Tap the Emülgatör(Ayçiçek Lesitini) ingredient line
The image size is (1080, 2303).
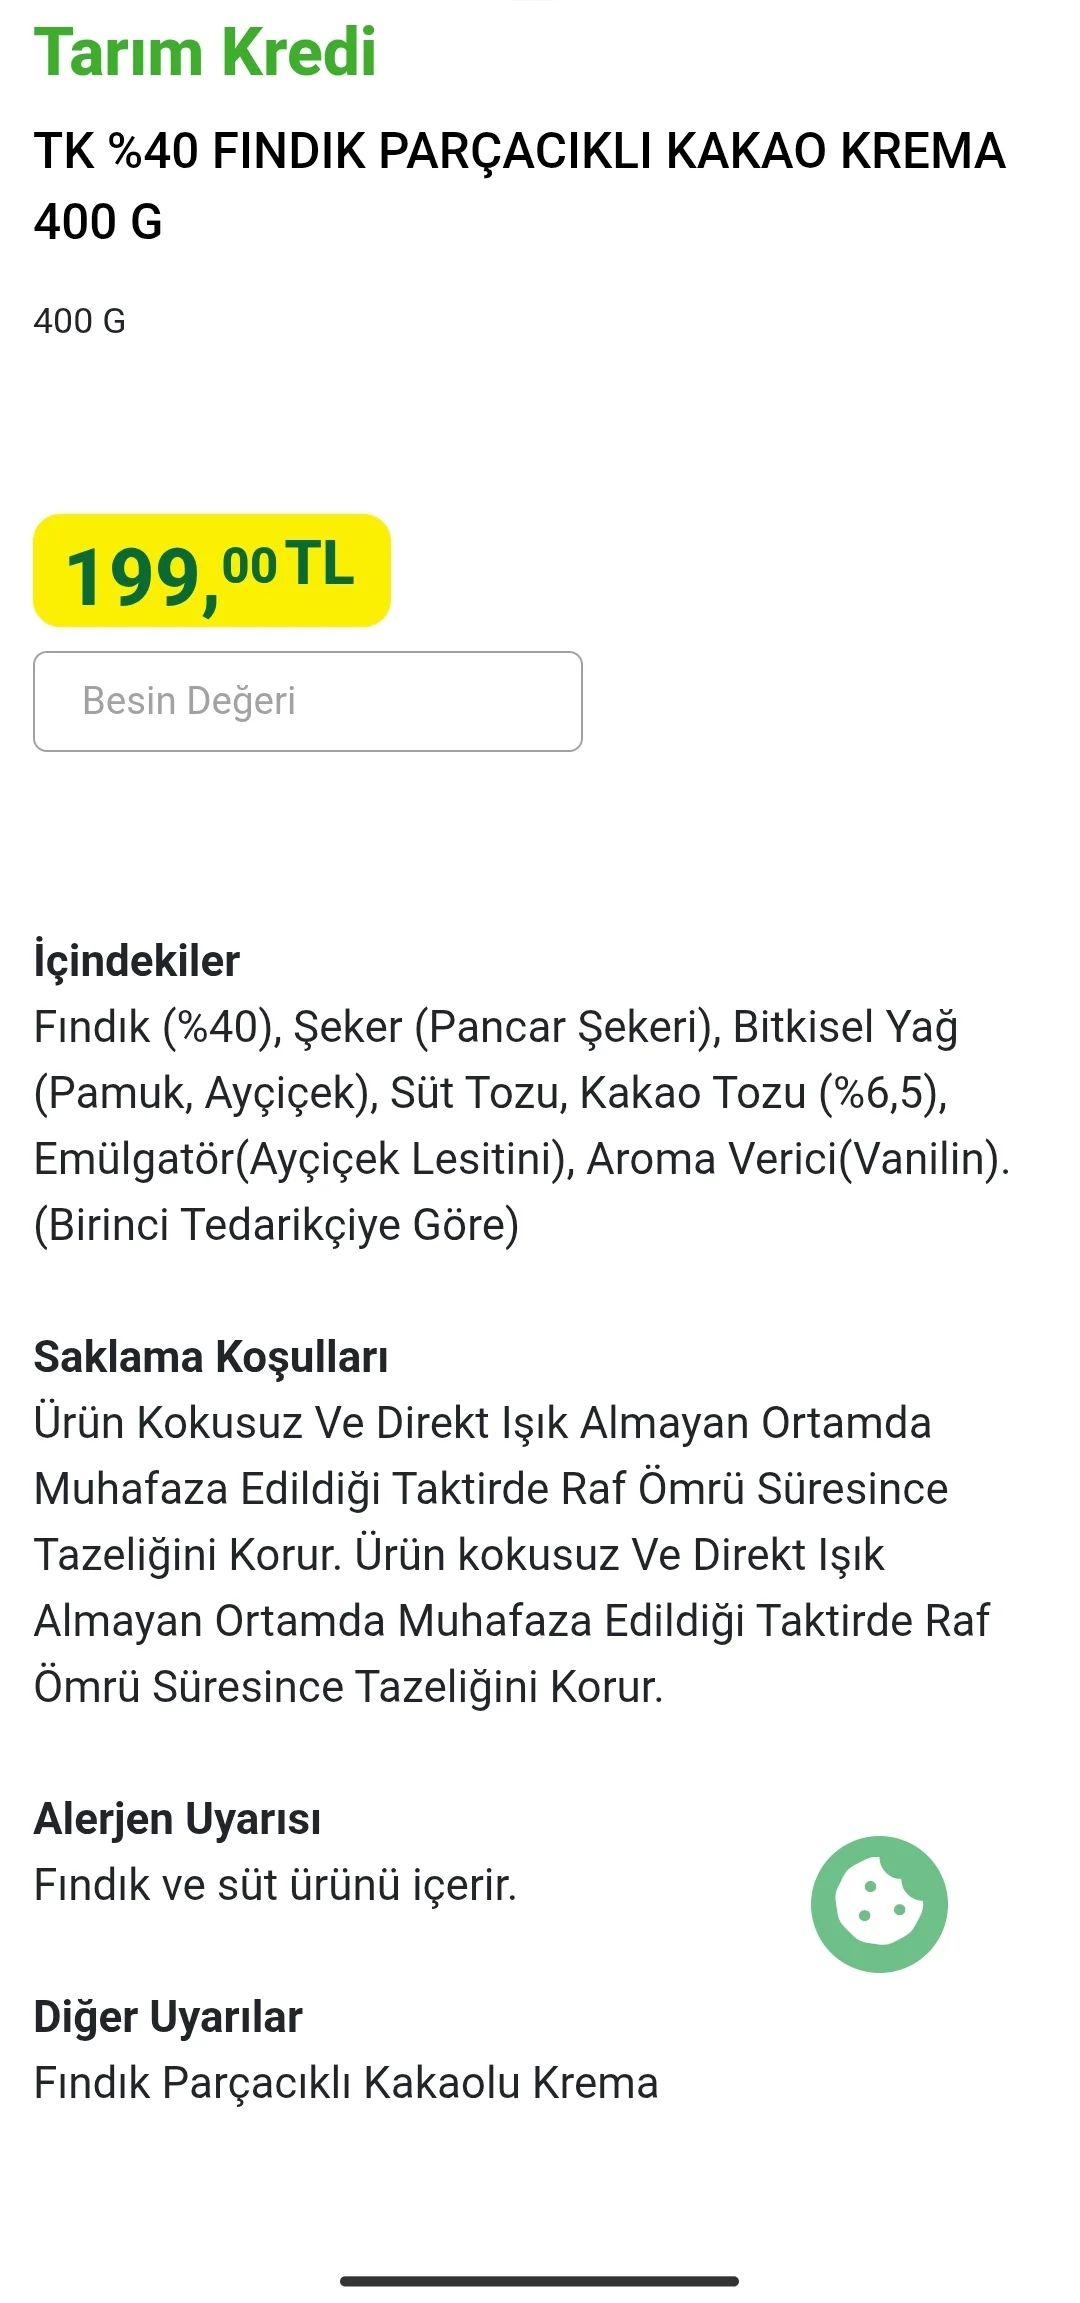pos(521,1159)
